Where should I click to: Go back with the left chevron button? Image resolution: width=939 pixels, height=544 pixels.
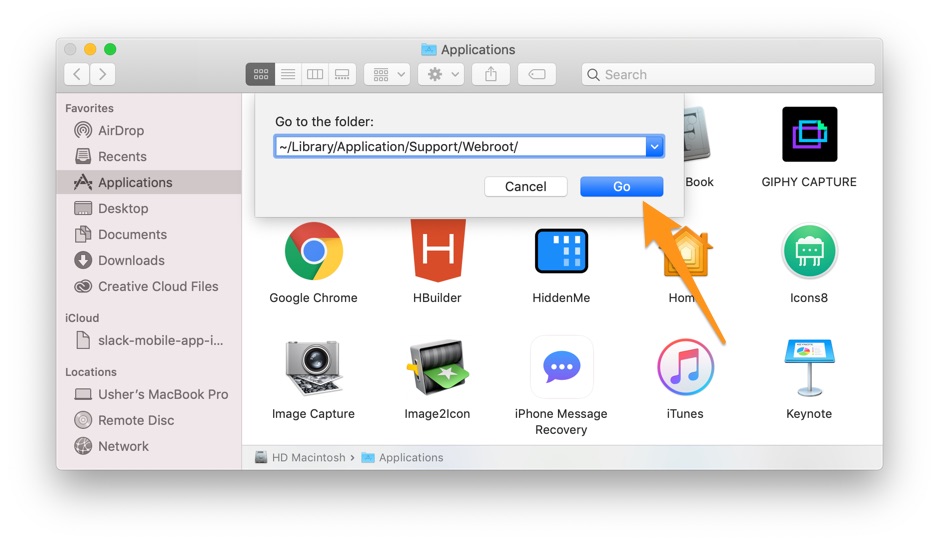point(77,74)
